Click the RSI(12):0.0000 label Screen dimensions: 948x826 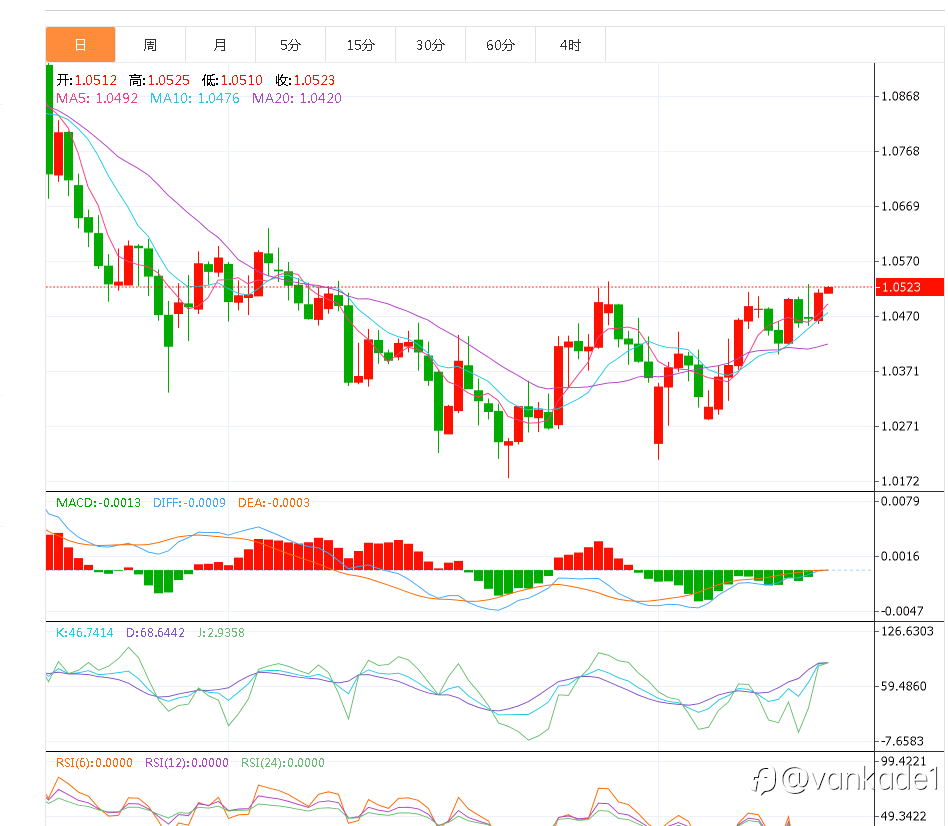coord(187,763)
